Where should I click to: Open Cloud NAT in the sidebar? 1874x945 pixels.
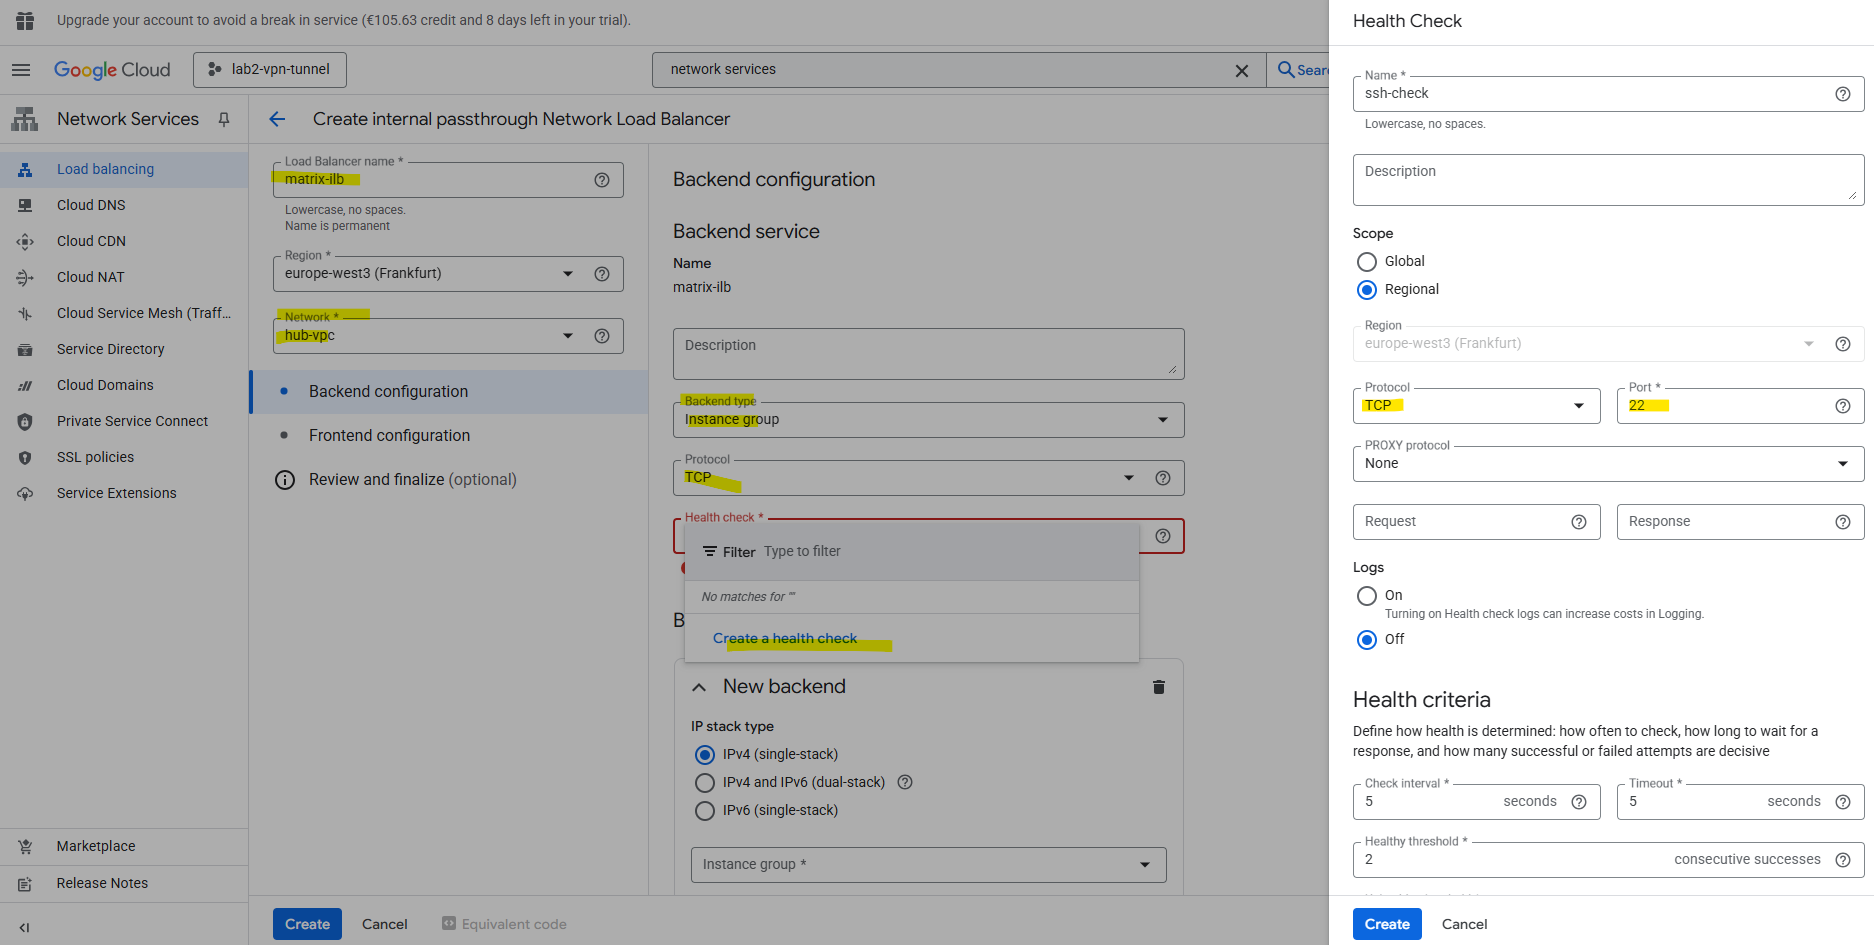click(91, 277)
